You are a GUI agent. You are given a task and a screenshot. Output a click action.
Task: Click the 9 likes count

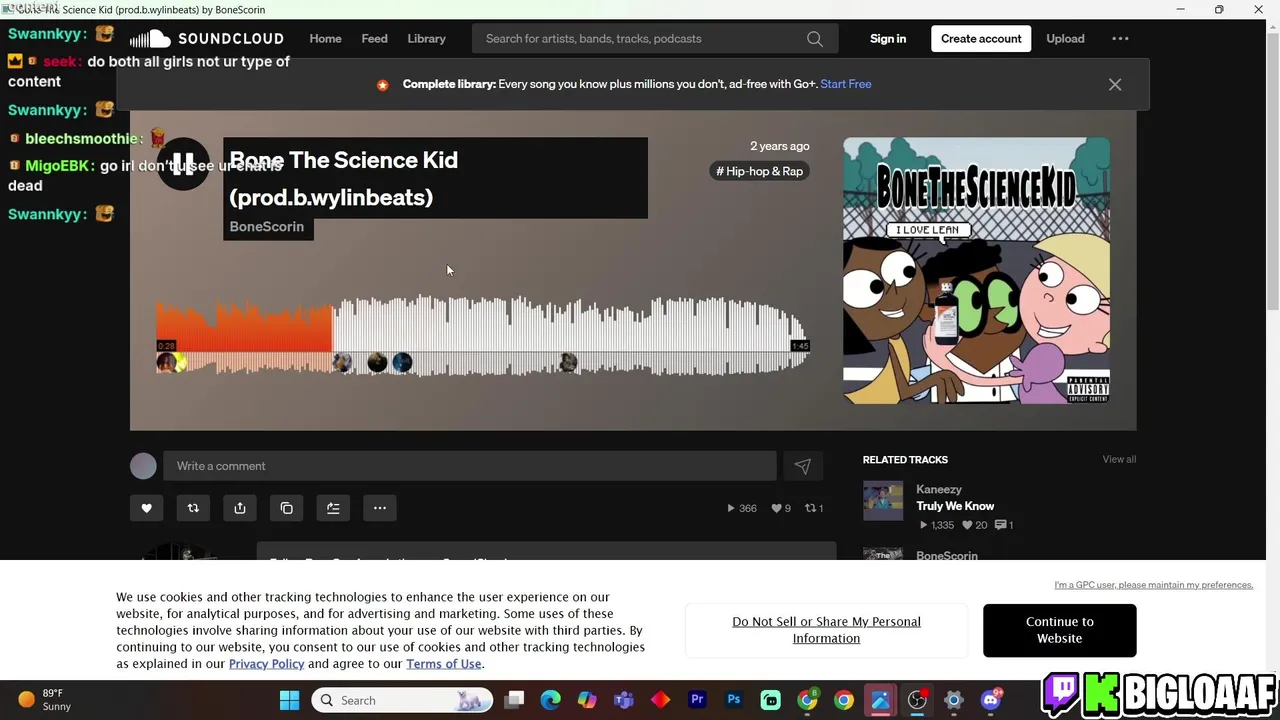tap(781, 508)
